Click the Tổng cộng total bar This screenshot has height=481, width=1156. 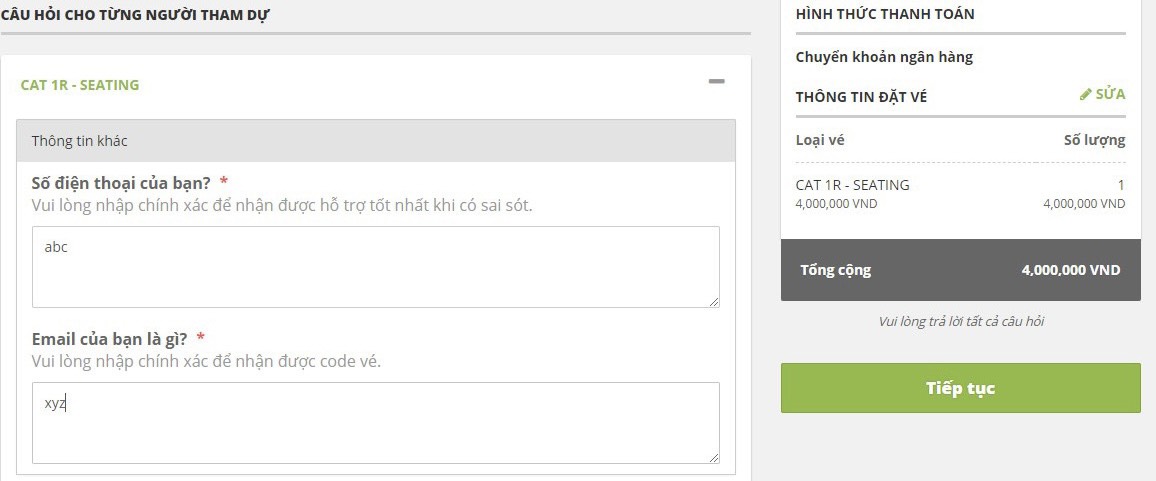961,270
